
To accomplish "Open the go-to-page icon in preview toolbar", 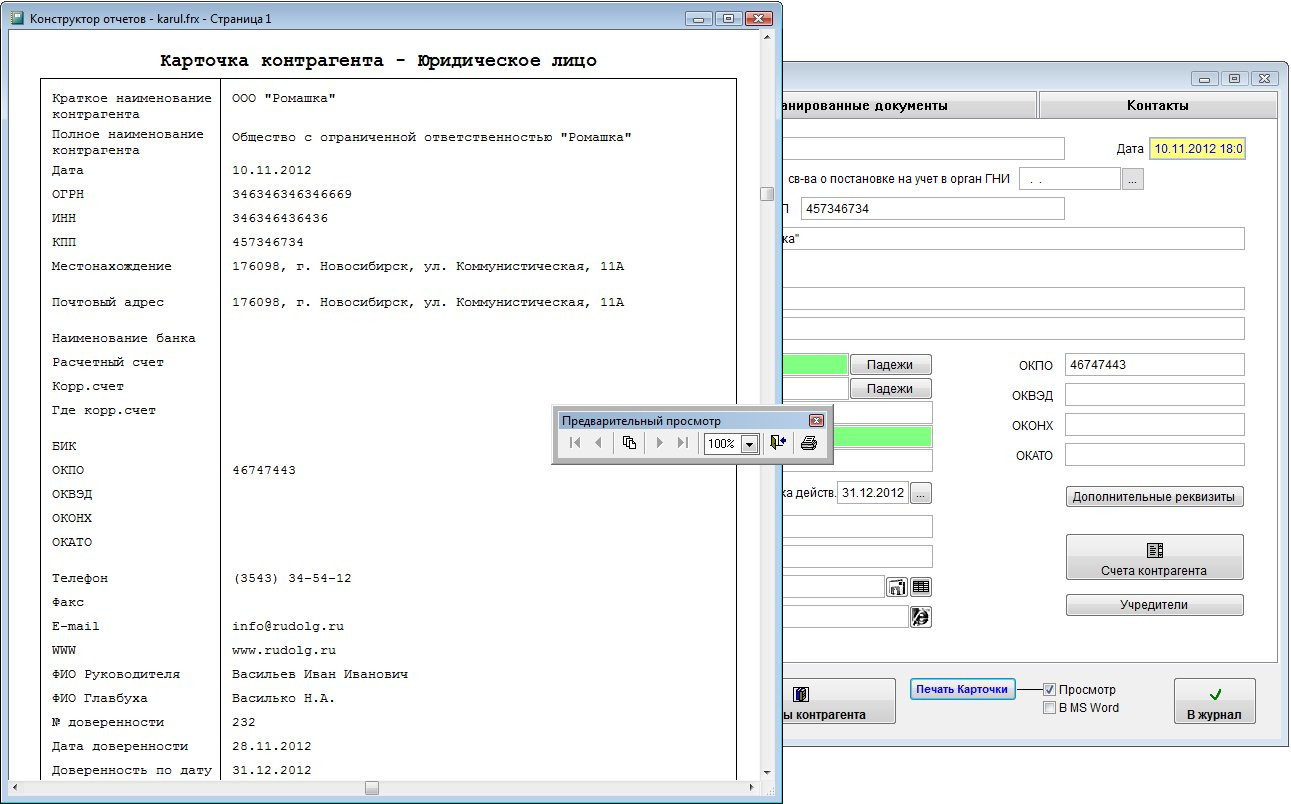I will (x=629, y=443).
